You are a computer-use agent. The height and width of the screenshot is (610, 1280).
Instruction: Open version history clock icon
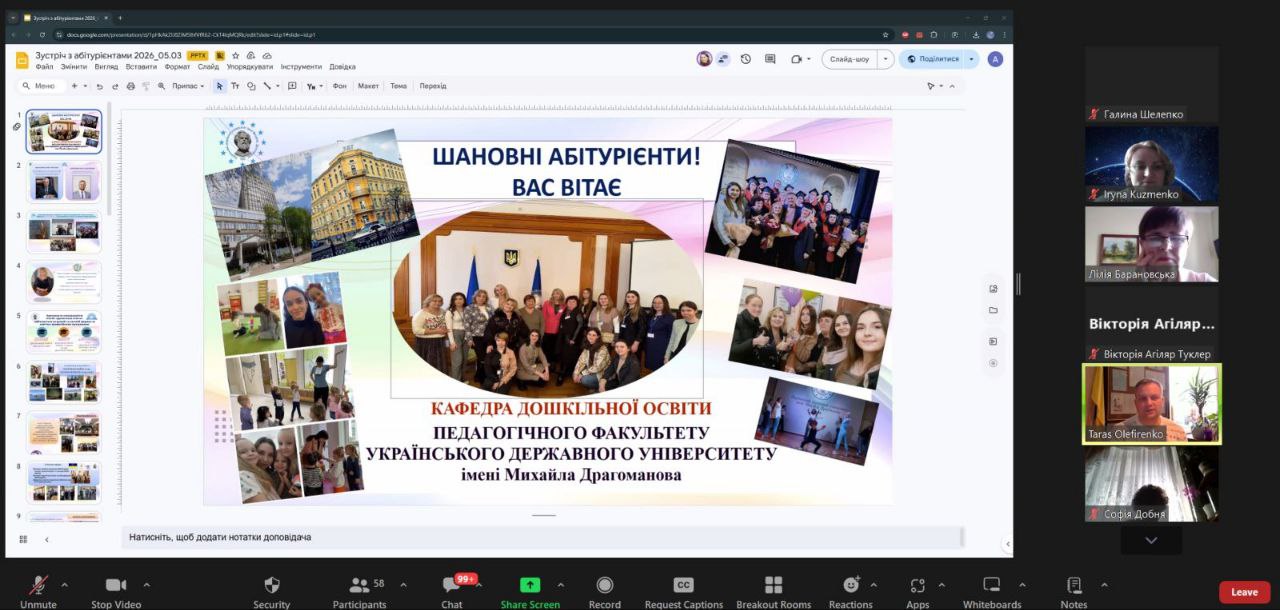[745, 59]
